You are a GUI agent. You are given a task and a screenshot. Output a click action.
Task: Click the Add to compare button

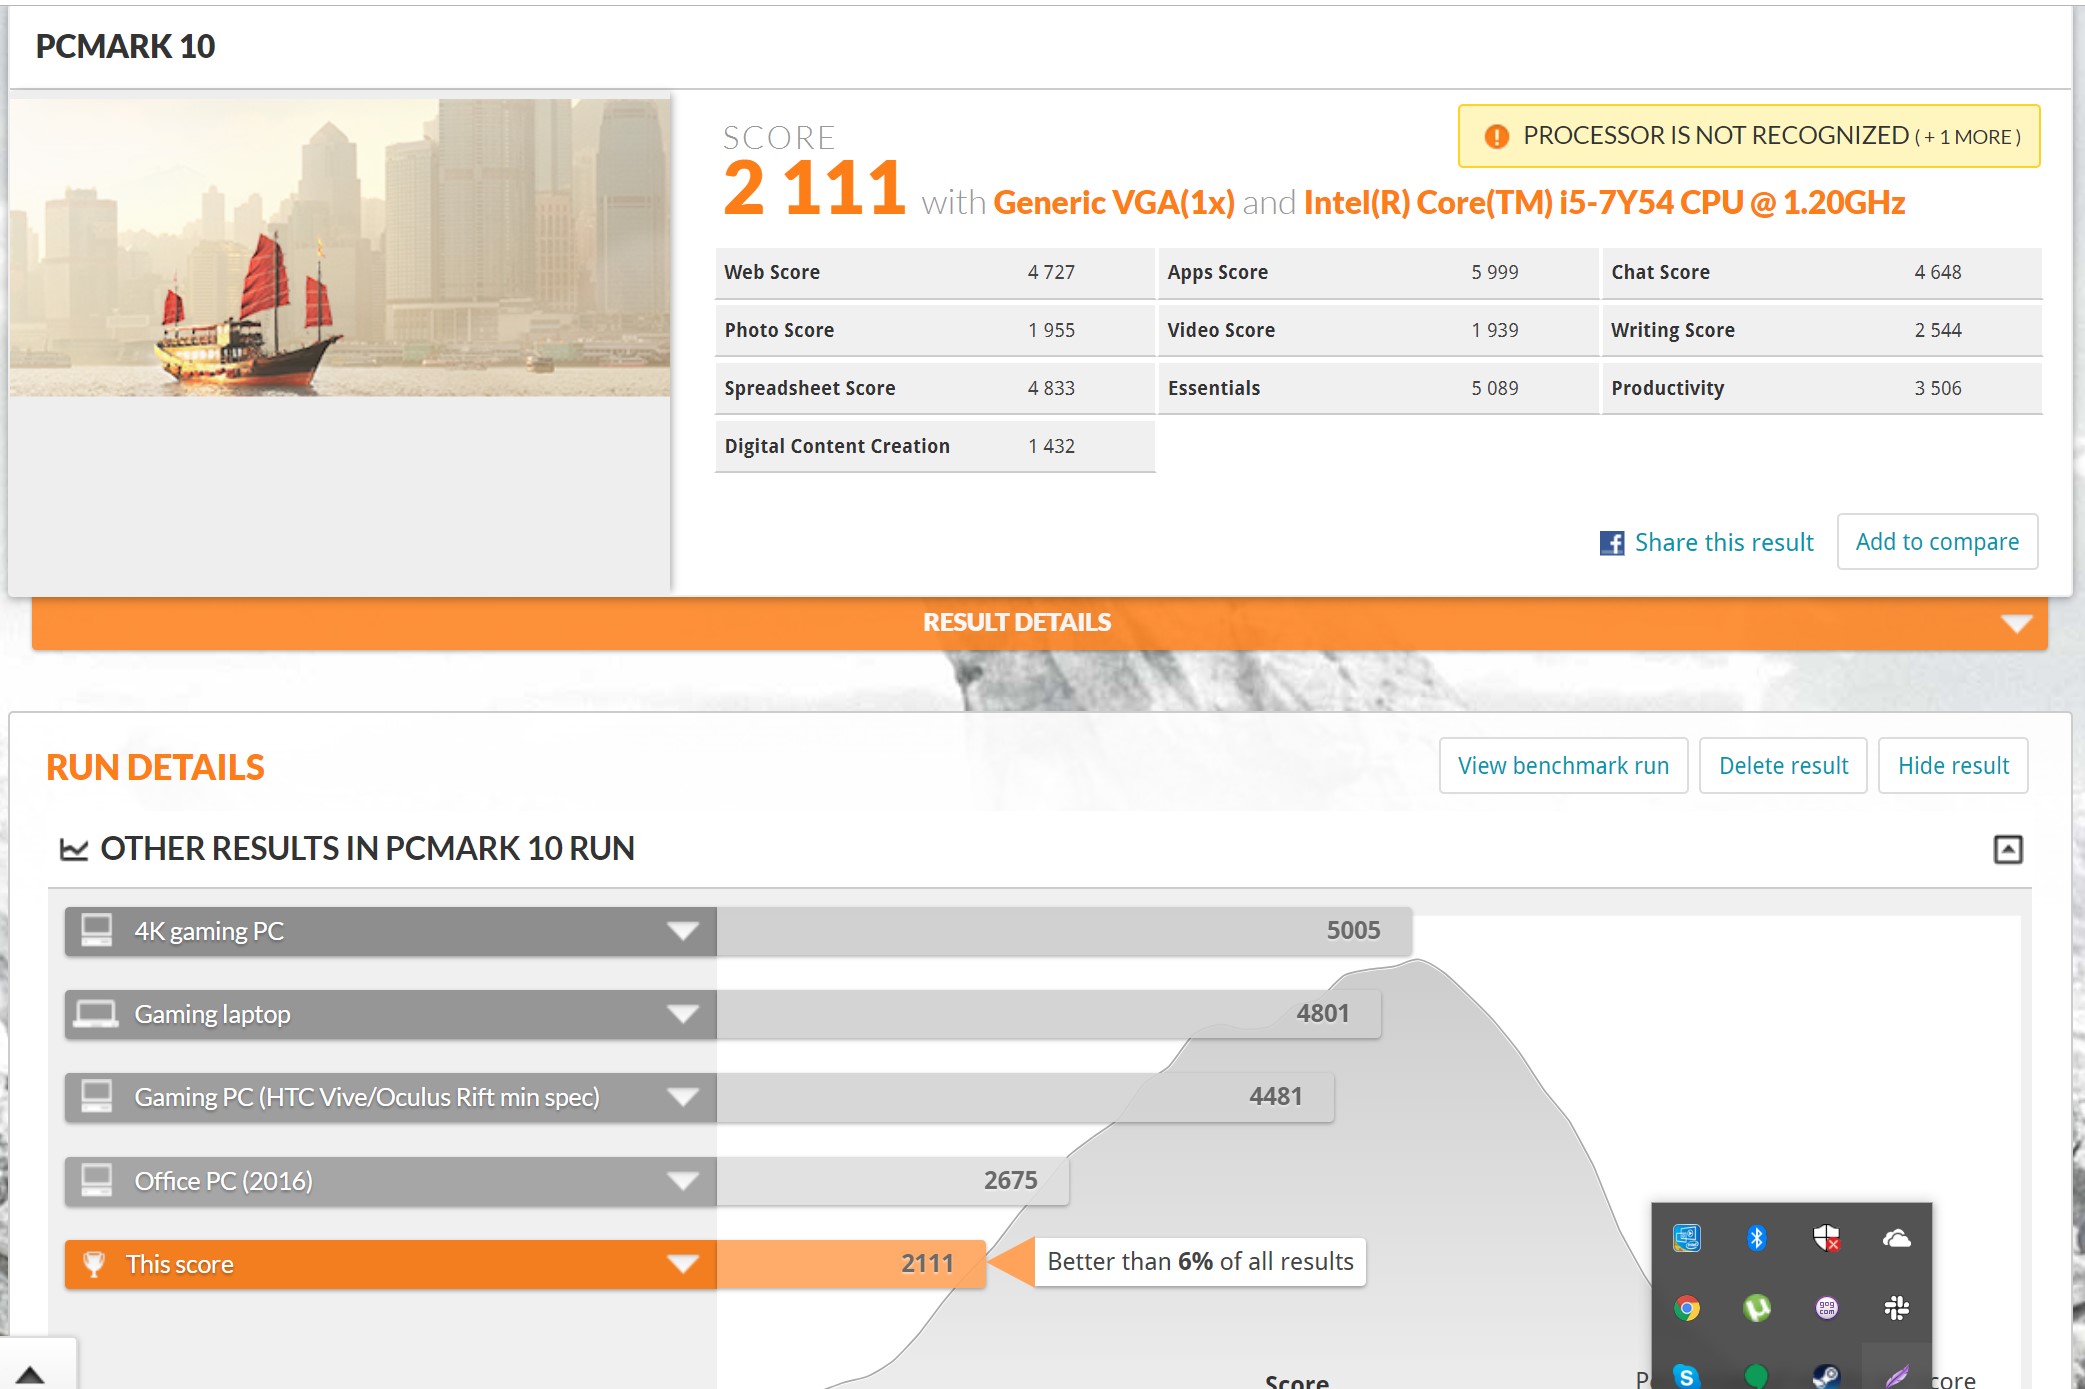1937,542
